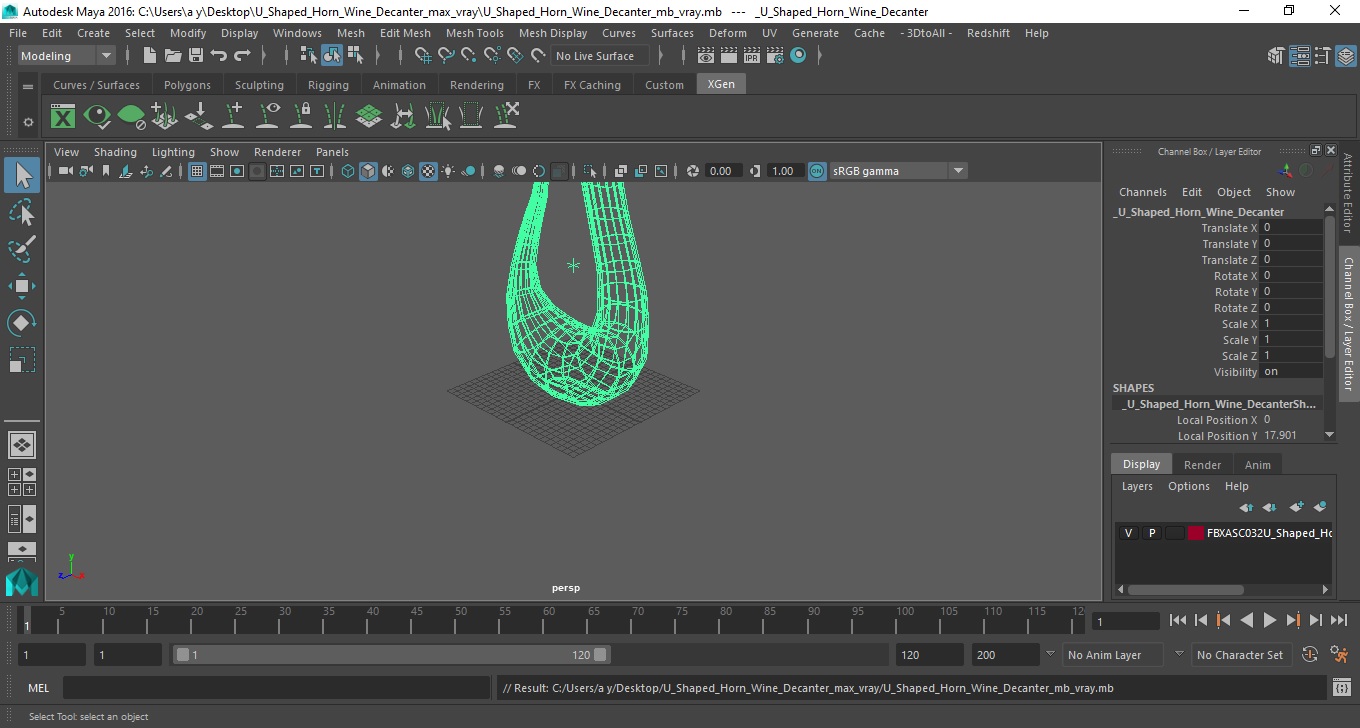Step forward one key

[1292, 621]
